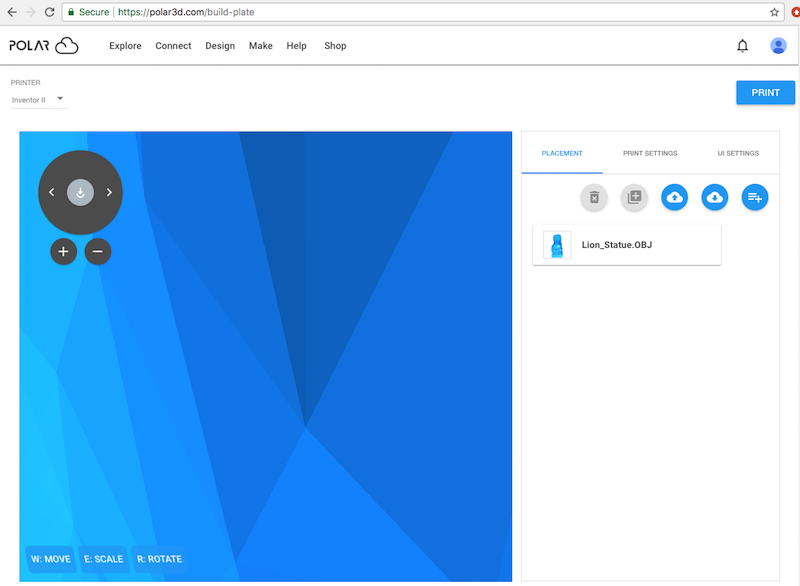Open the Connect menu

pos(173,46)
